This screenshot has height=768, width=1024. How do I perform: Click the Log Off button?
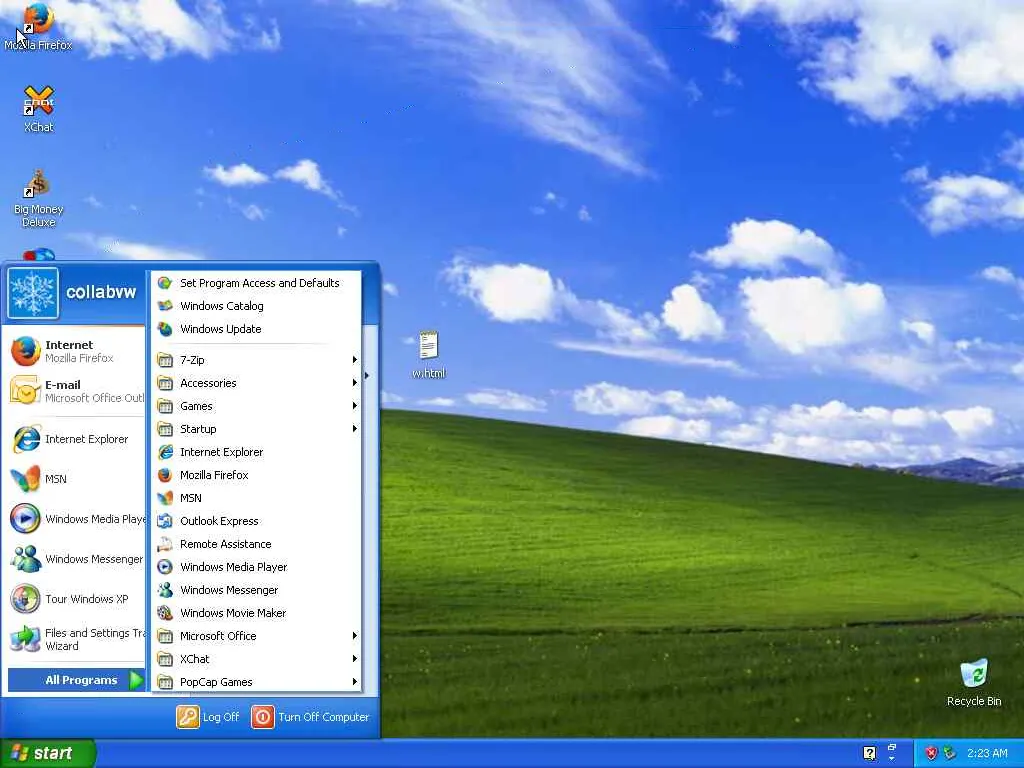click(x=208, y=716)
